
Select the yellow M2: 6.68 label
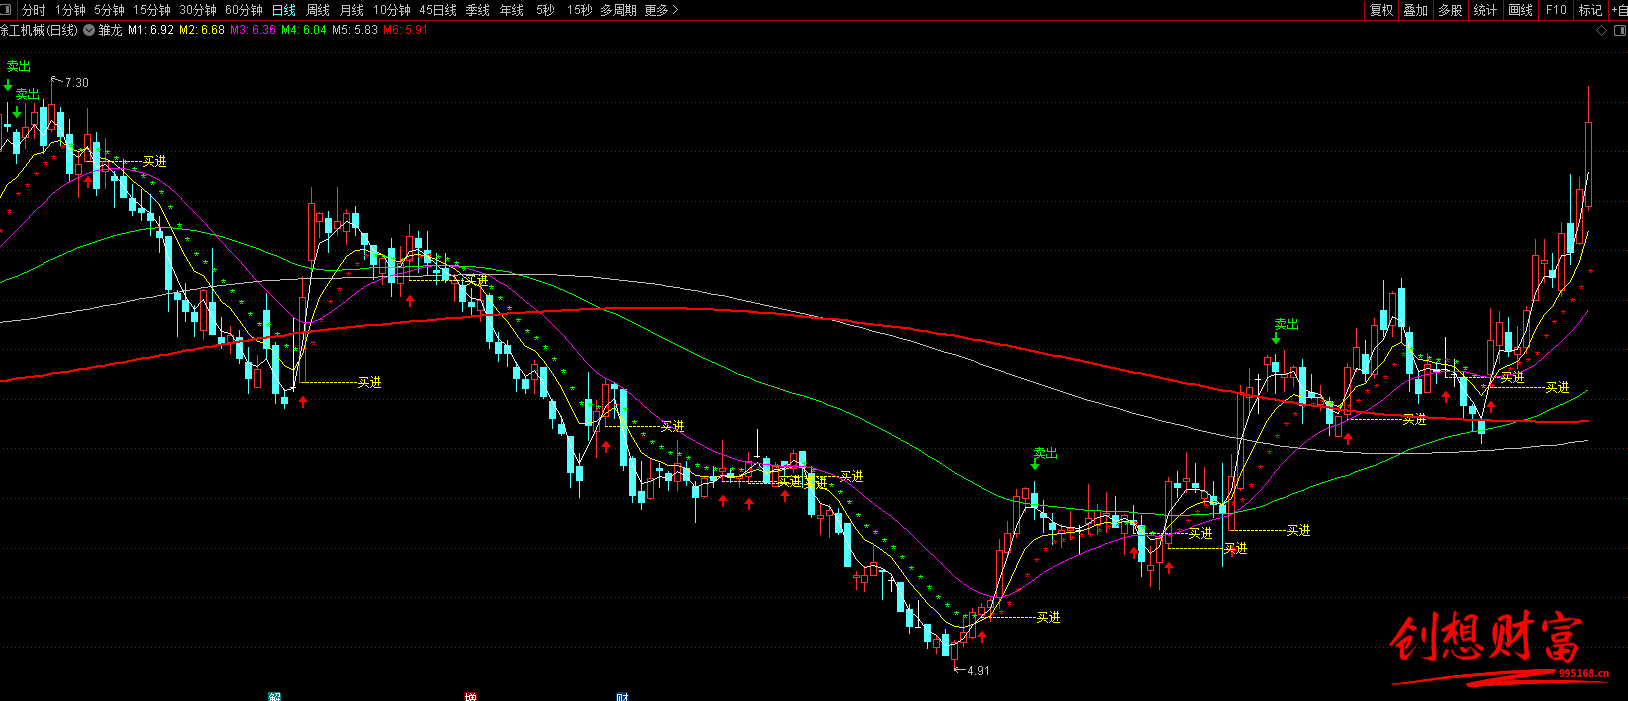pos(202,30)
